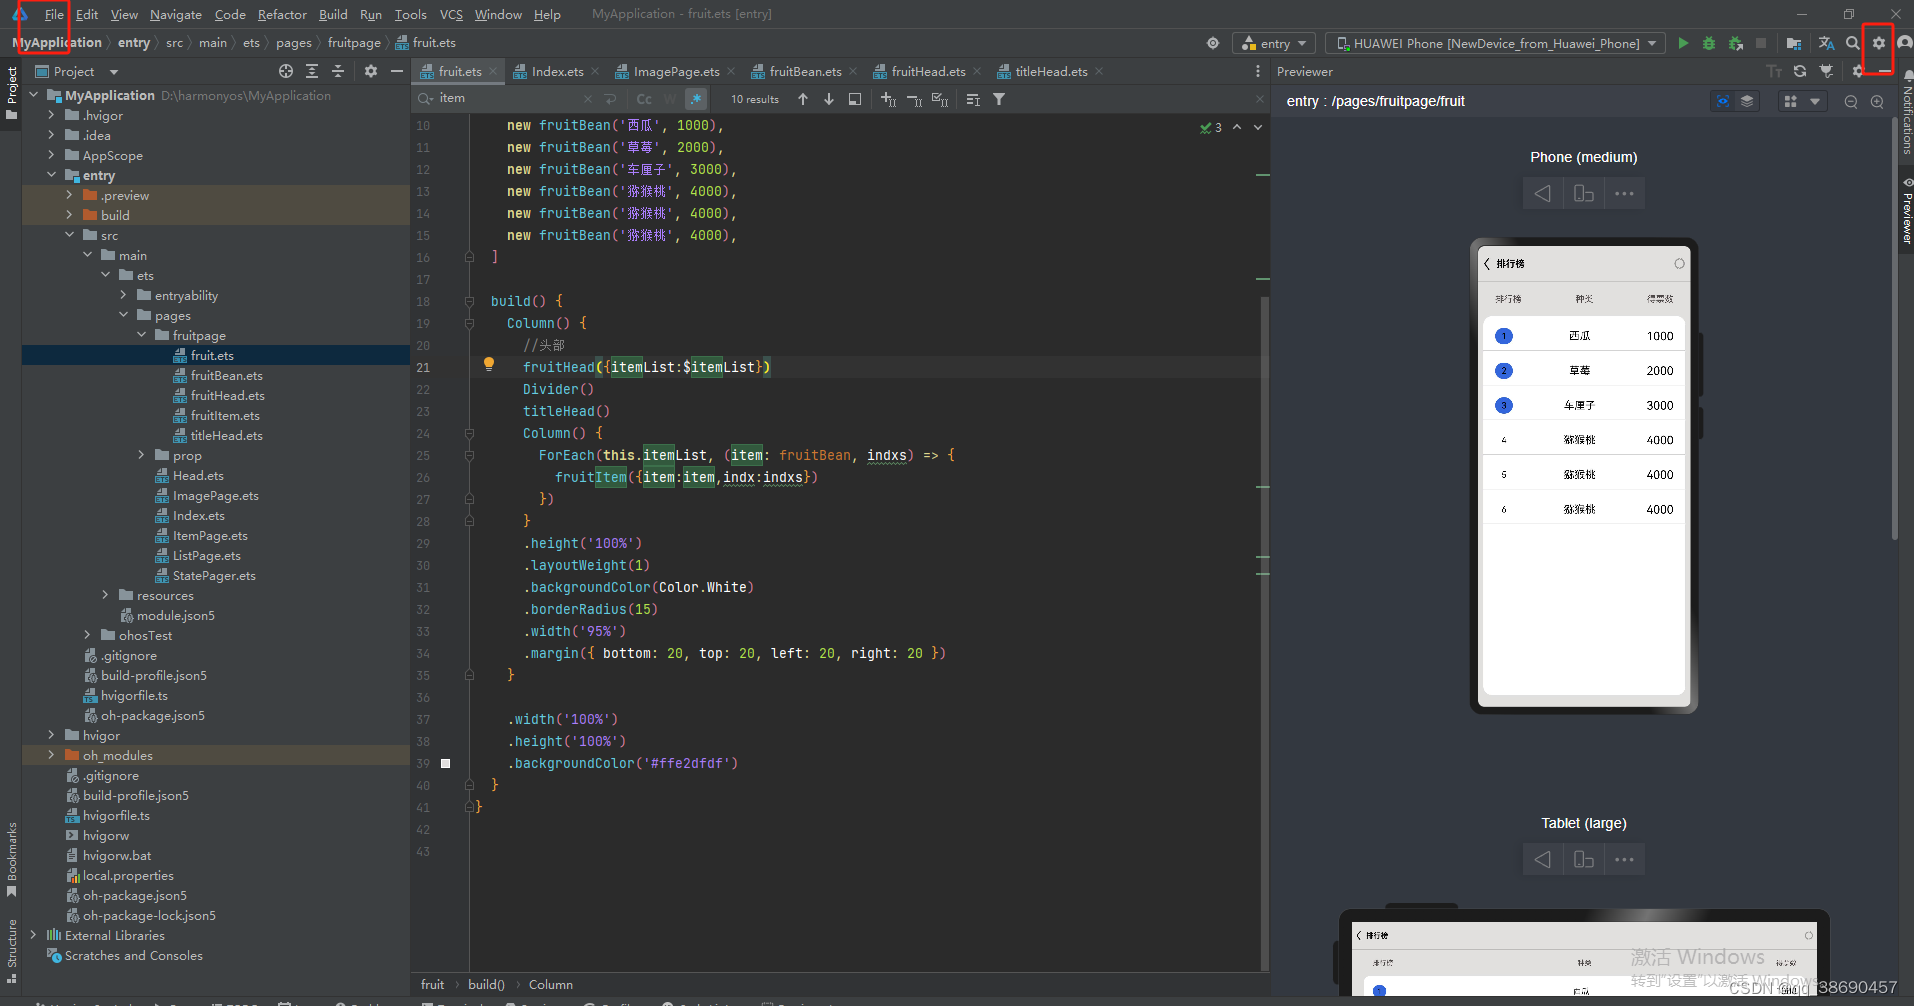The width and height of the screenshot is (1914, 1006).
Task: Select all occurrences icon in find bar
Action: (x=940, y=99)
